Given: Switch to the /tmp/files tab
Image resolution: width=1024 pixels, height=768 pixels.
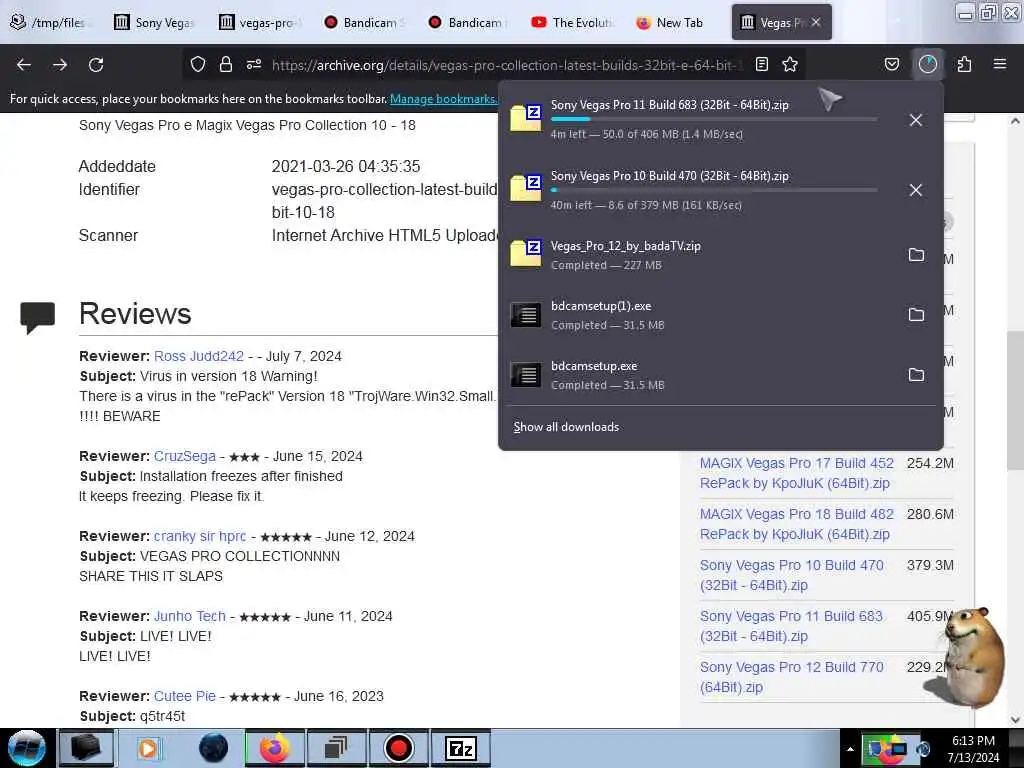Looking at the screenshot, I should pos(49,22).
